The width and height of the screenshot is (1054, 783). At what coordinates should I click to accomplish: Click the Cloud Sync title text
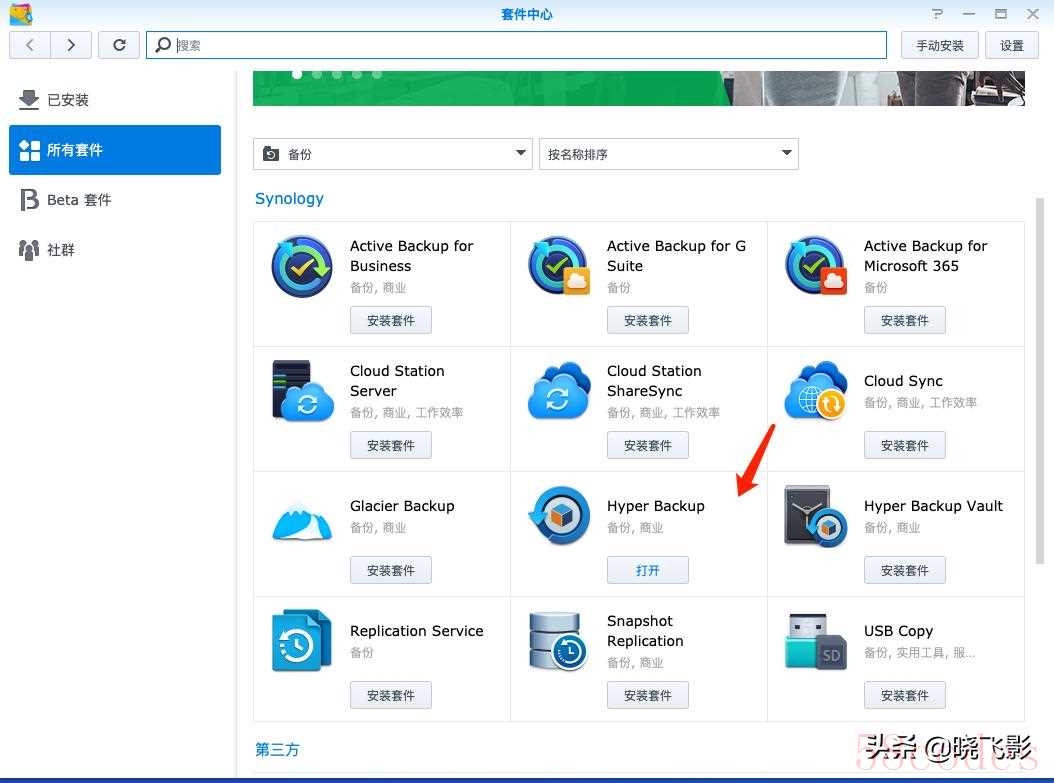point(903,381)
